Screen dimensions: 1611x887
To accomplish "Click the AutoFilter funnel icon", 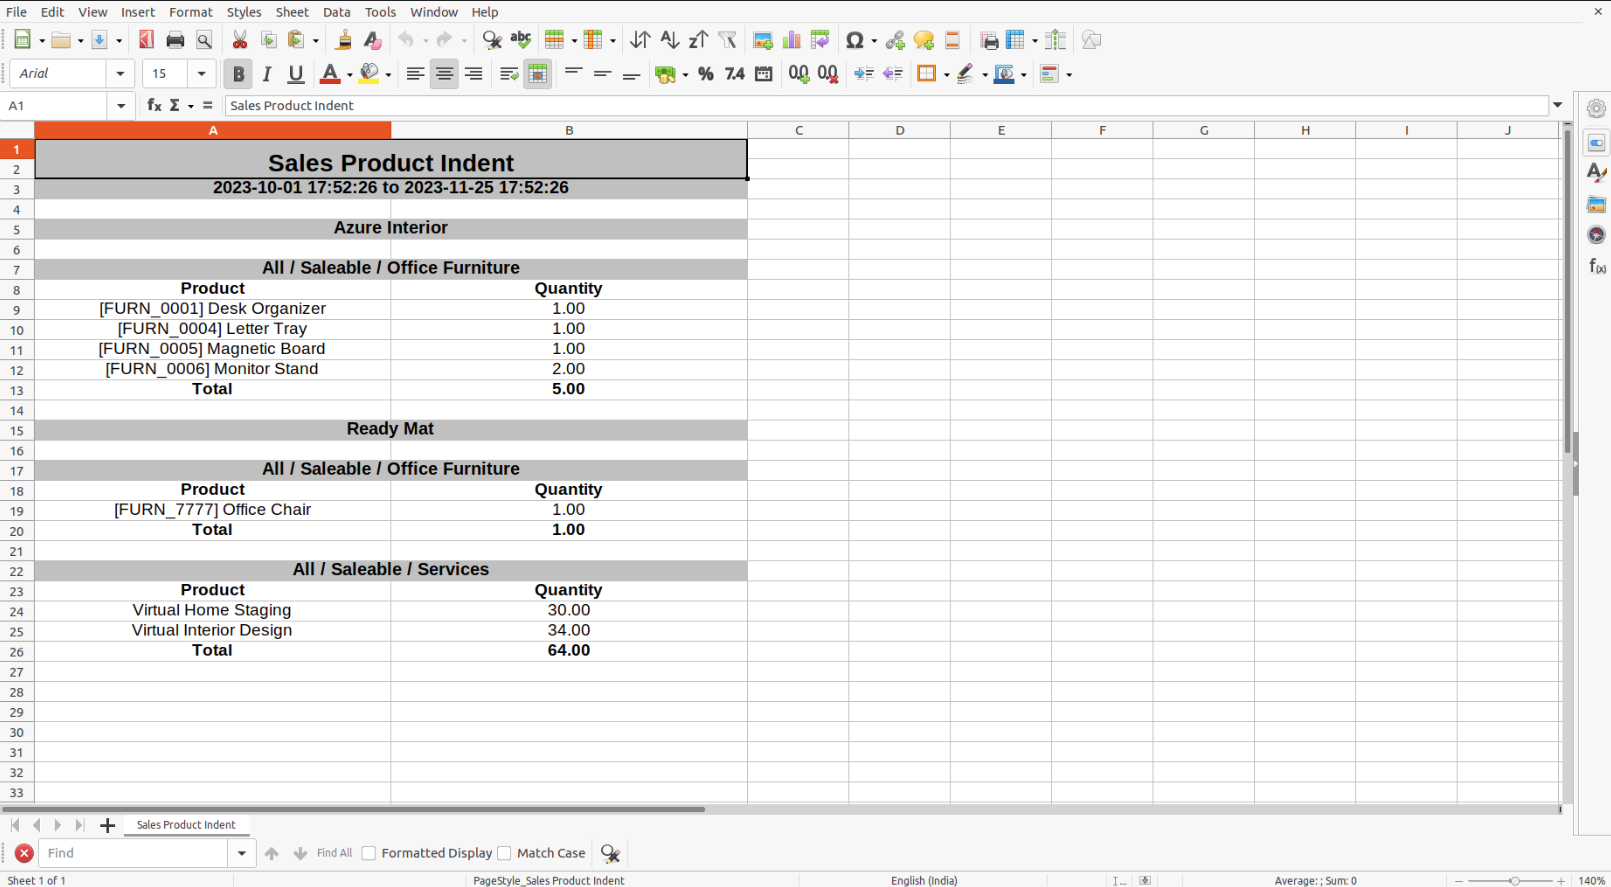I will pyautogui.click(x=727, y=40).
